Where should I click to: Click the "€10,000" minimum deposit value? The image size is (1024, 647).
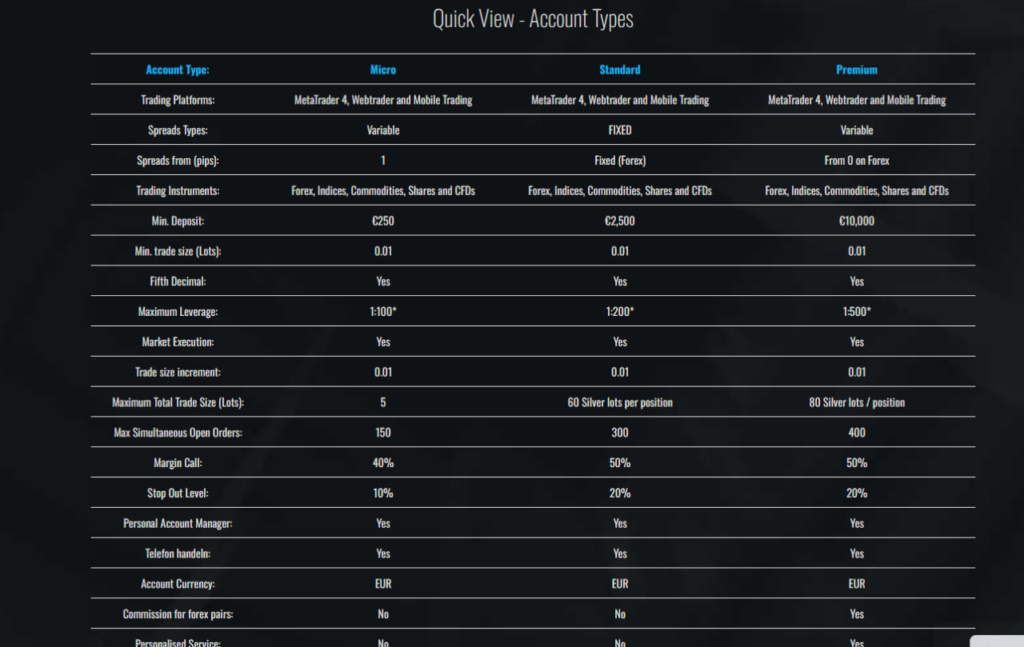[x=857, y=221]
